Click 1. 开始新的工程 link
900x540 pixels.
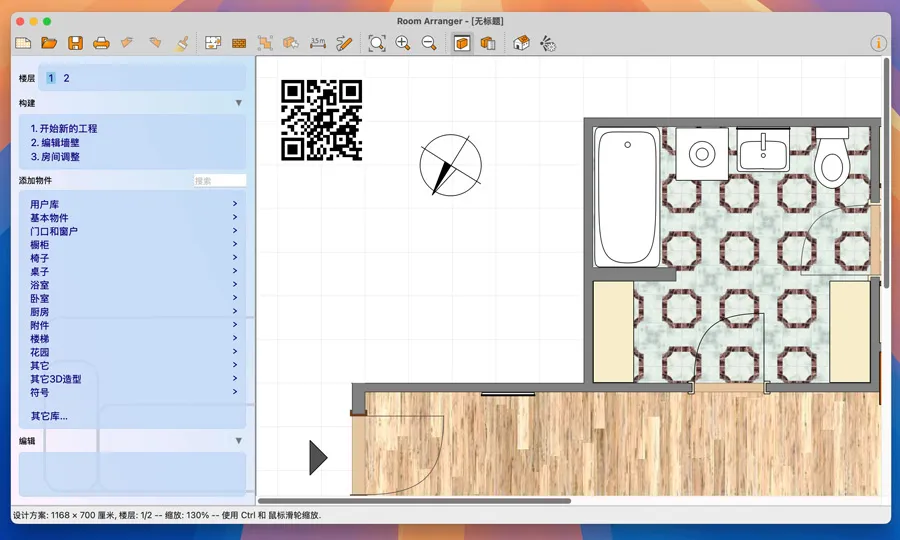[64, 129]
